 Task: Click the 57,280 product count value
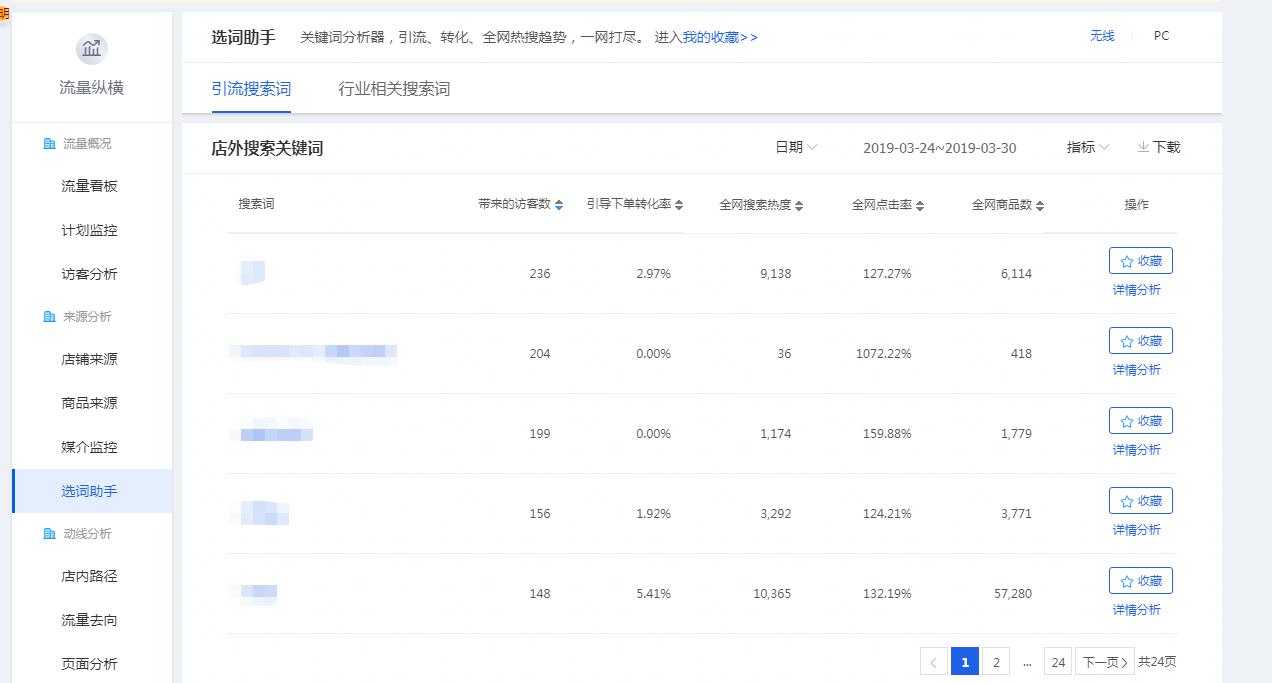(1014, 594)
